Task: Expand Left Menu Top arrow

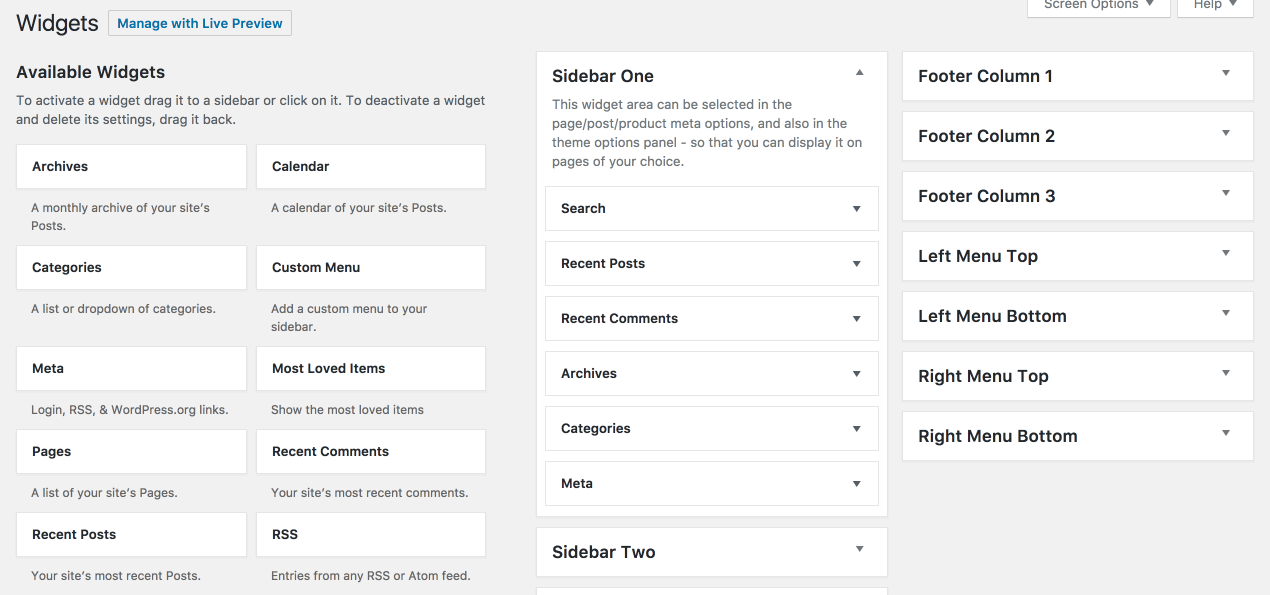Action: pyautogui.click(x=1226, y=253)
